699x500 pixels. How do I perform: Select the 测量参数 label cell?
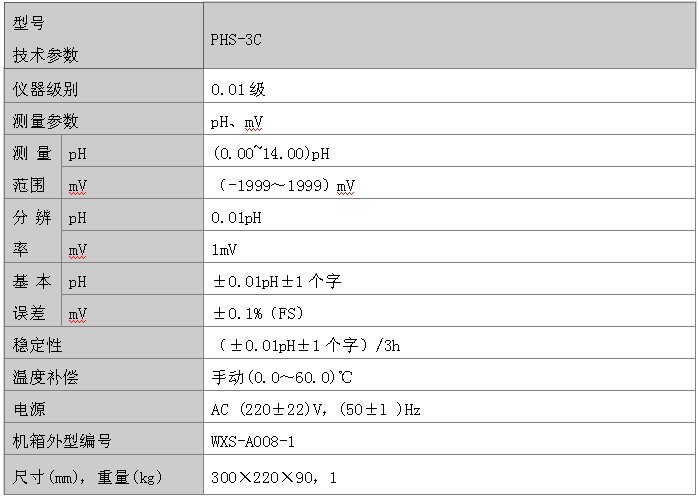pos(46,121)
